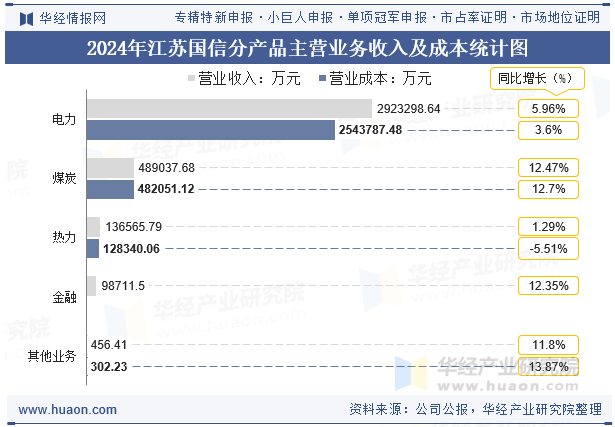Click the 金融 revenue gray bar
This screenshot has height=427, width=615.
[91, 286]
